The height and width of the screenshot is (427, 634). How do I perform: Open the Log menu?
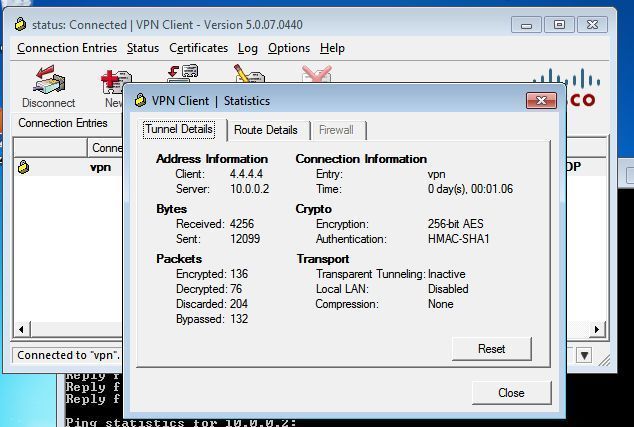tap(247, 48)
